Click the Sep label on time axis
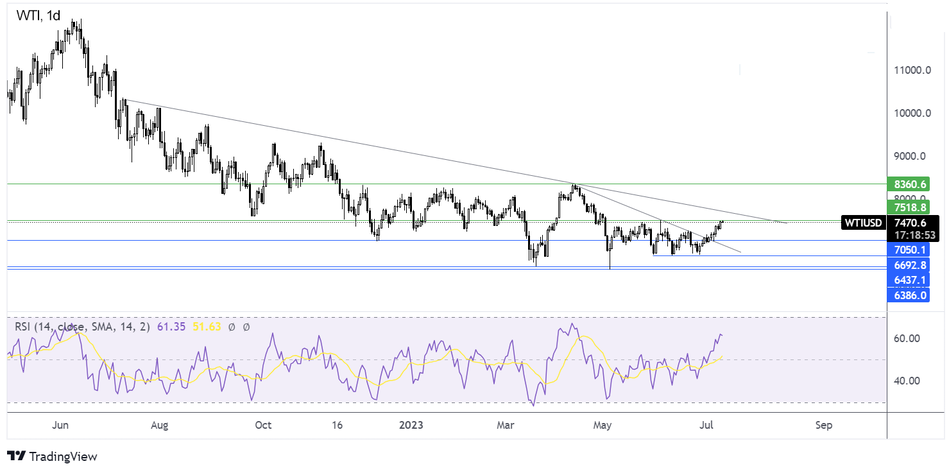 coord(823,424)
